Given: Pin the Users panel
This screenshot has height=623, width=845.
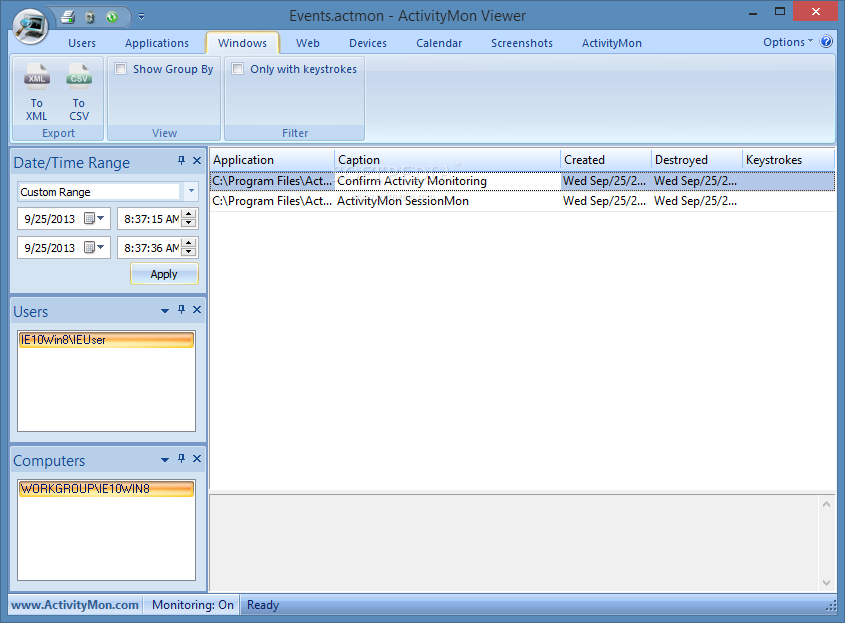Looking at the screenshot, I should click(182, 309).
